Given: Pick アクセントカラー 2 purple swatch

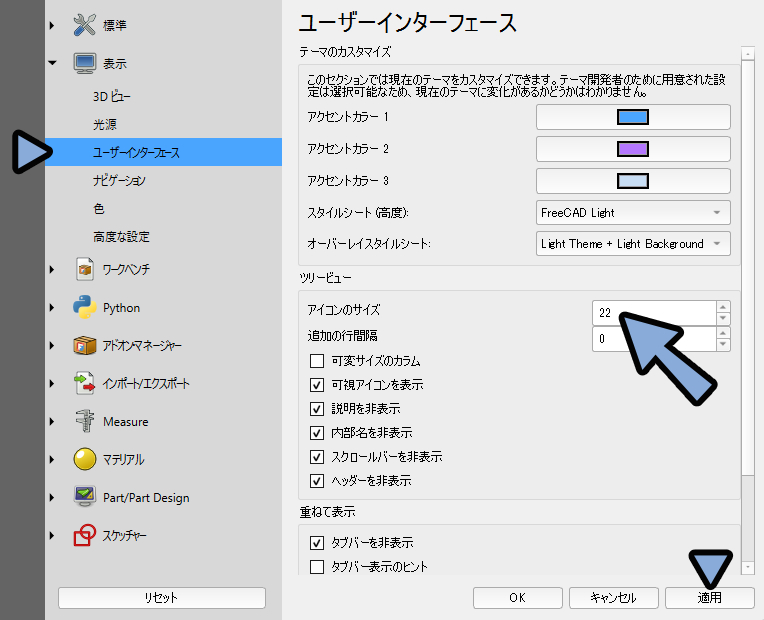Looking at the screenshot, I should tap(633, 149).
